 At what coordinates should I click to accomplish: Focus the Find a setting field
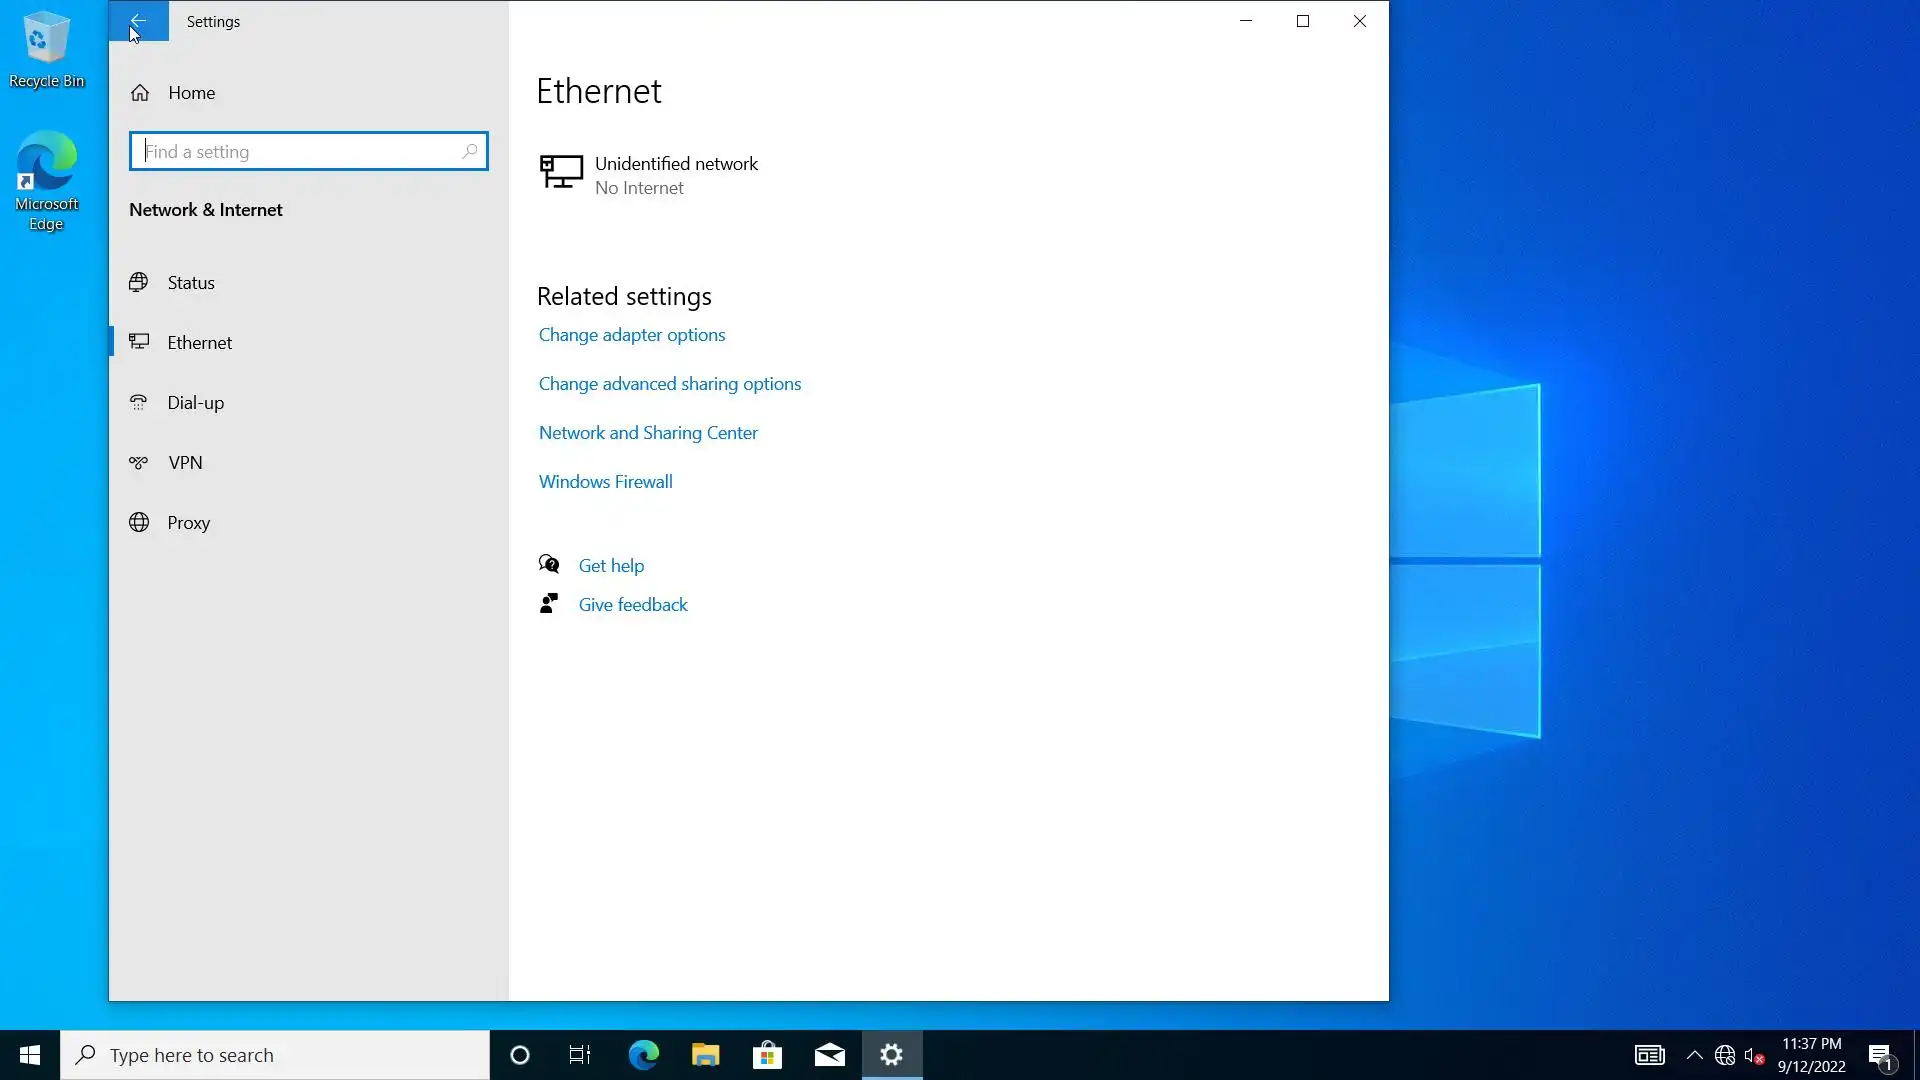[300, 152]
